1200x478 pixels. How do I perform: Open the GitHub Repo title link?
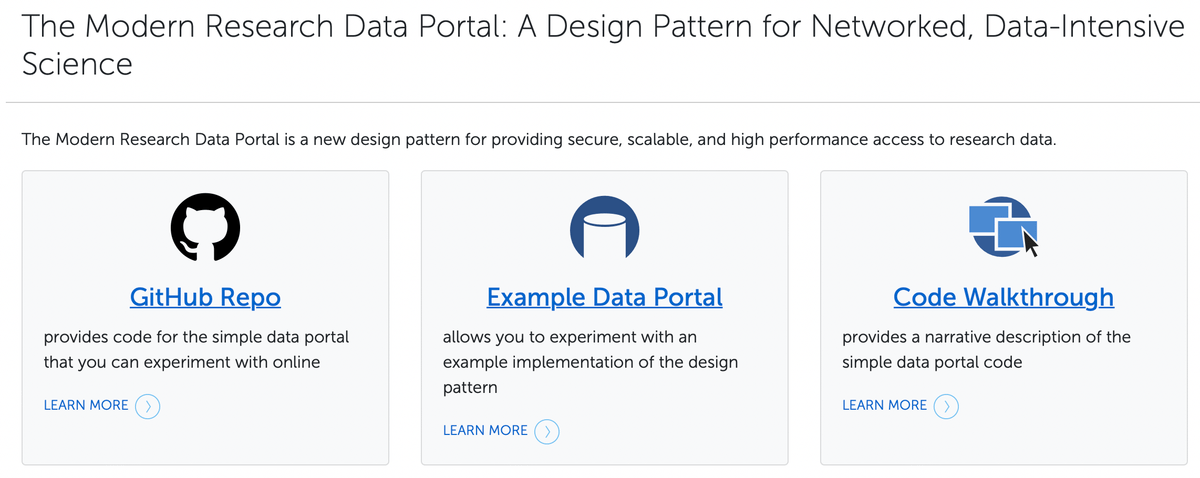point(205,297)
